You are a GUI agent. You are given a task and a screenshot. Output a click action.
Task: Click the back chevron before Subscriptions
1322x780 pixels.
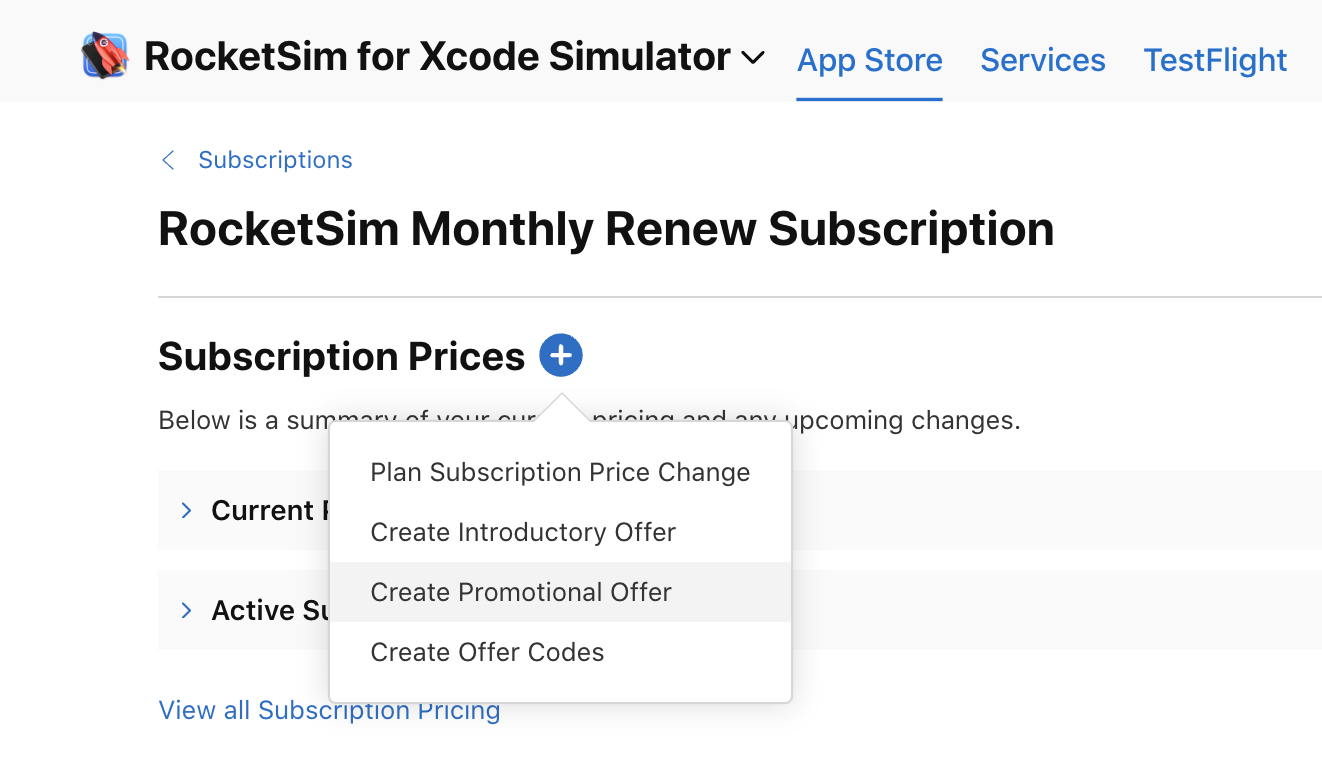(x=167, y=159)
